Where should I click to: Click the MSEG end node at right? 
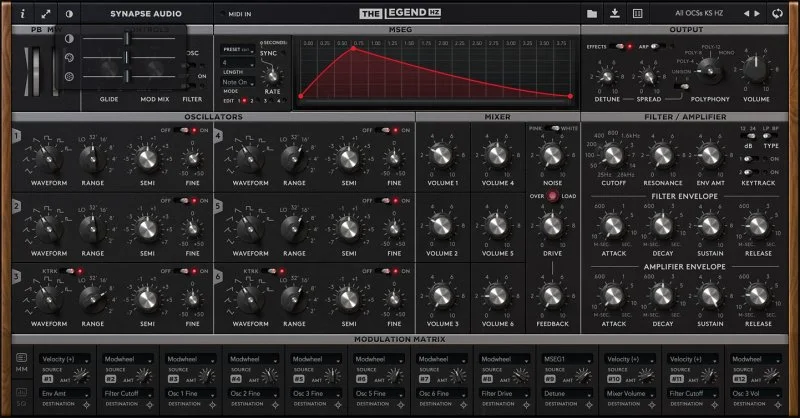click(x=570, y=96)
